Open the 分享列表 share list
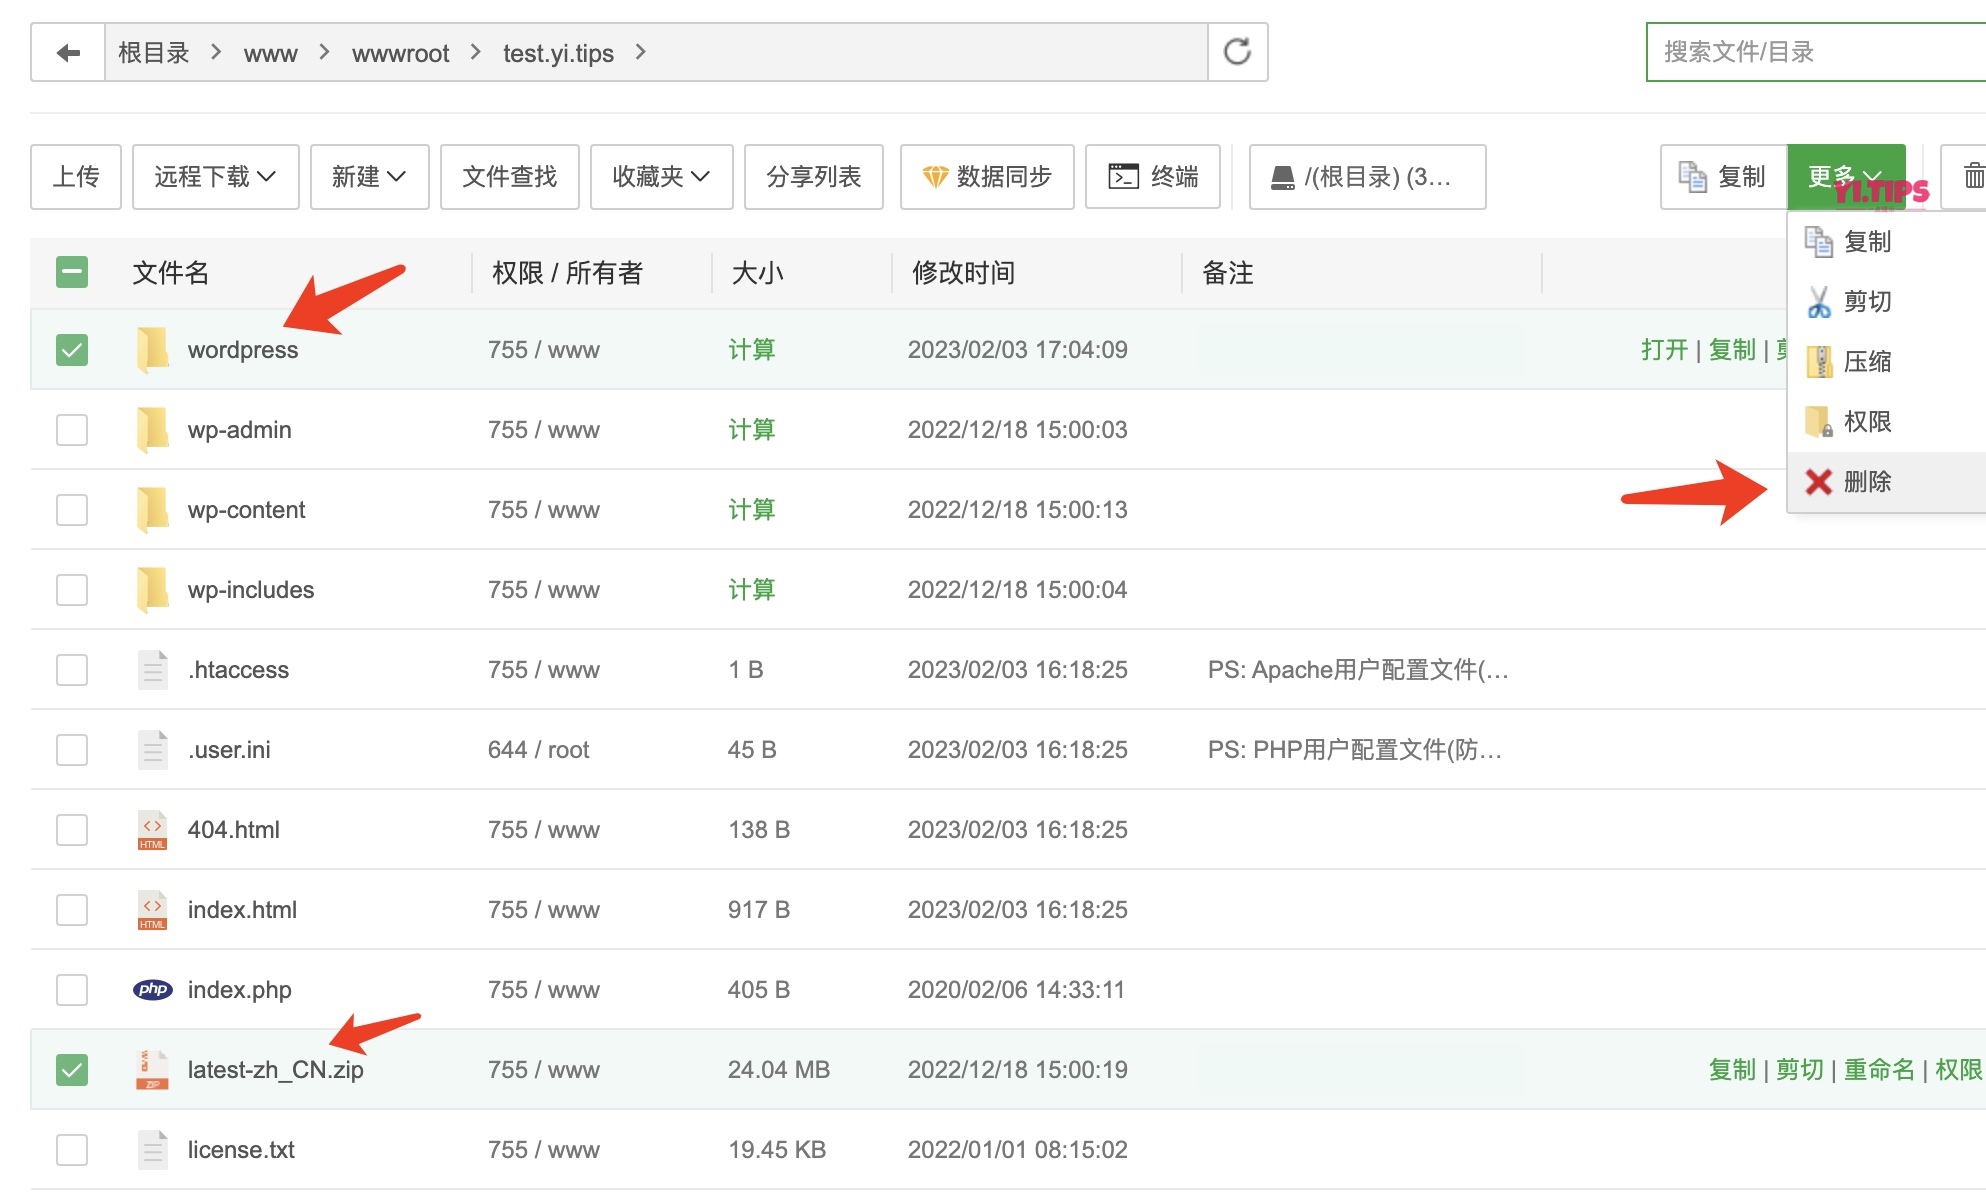Image resolution: width=1986 pixels, height=1192 pixels. pyautogui.click(x=813, y=177)
